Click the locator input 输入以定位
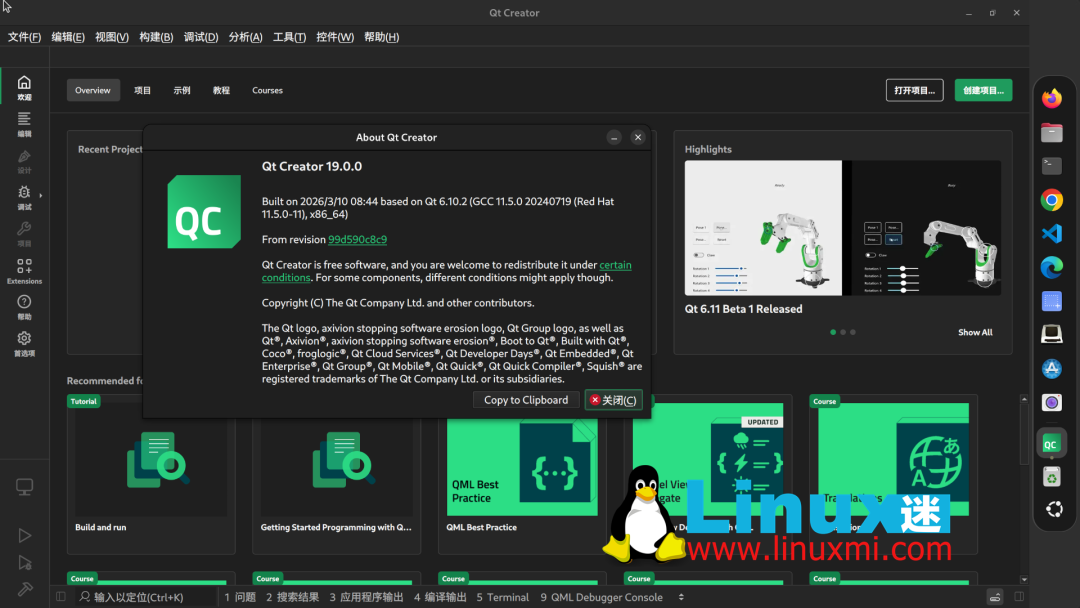 (146, 597)
